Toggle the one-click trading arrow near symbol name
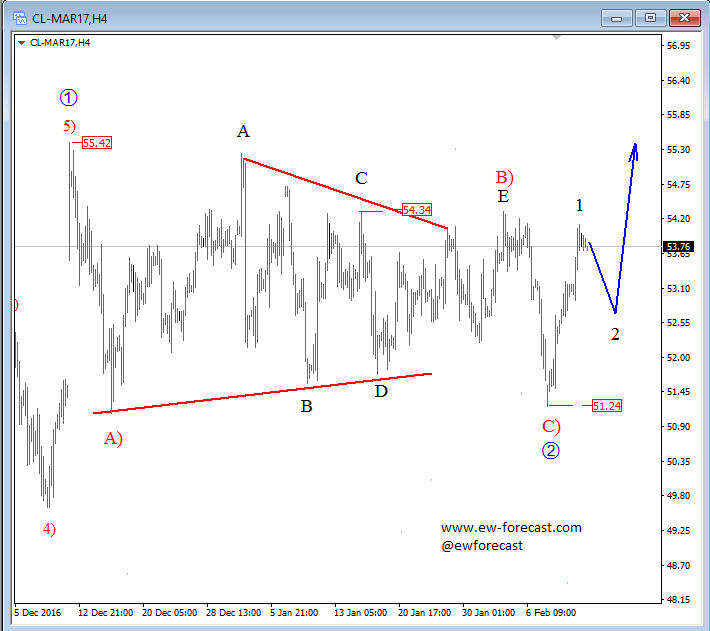The width and height of the screenshot is (710, 631). click(x=21, y=42)
